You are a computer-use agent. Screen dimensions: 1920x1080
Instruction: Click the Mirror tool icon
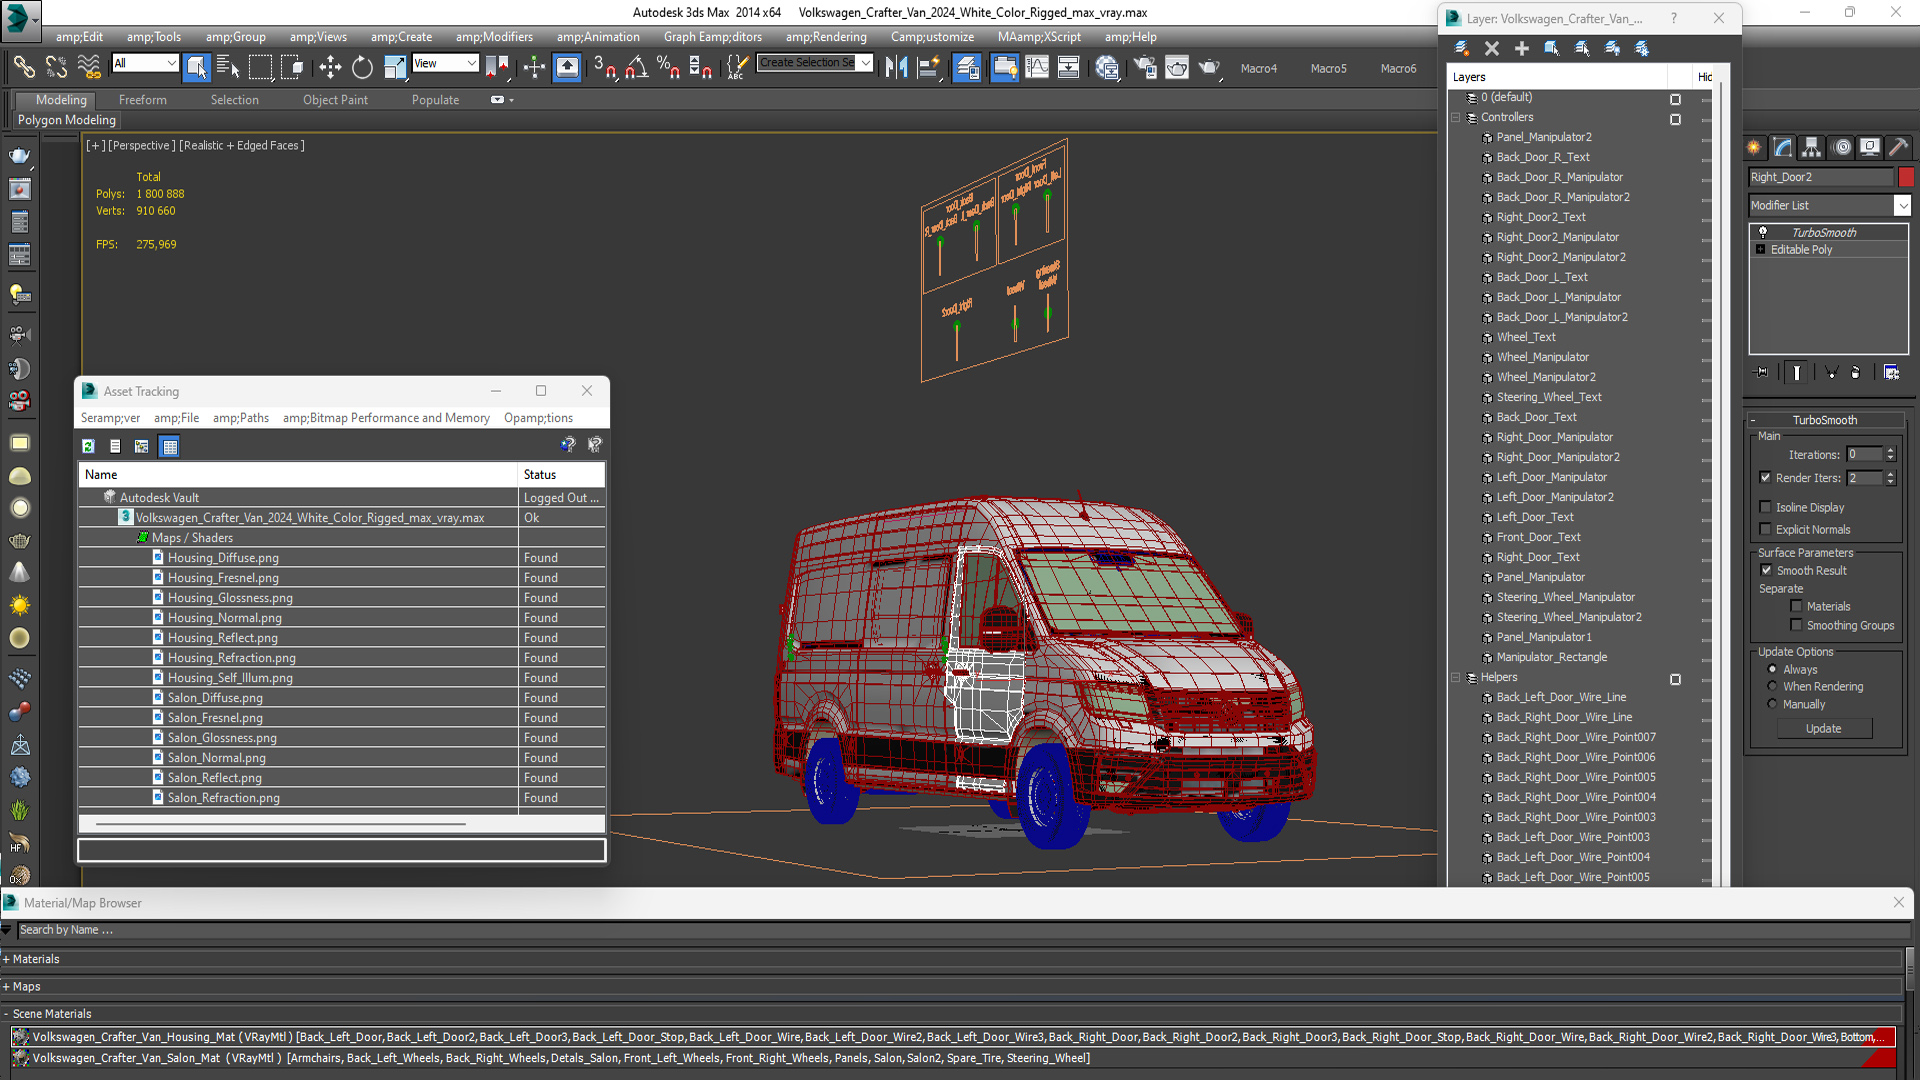click(896, 67)
